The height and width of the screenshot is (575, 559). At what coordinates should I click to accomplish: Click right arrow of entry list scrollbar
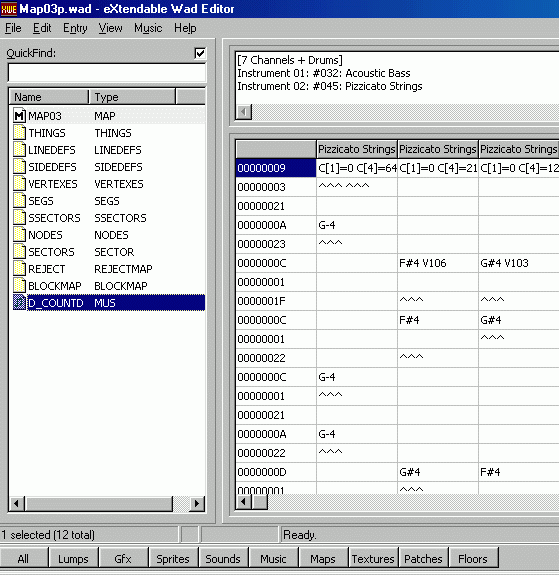pyautogui.click(x=197, y=503)
